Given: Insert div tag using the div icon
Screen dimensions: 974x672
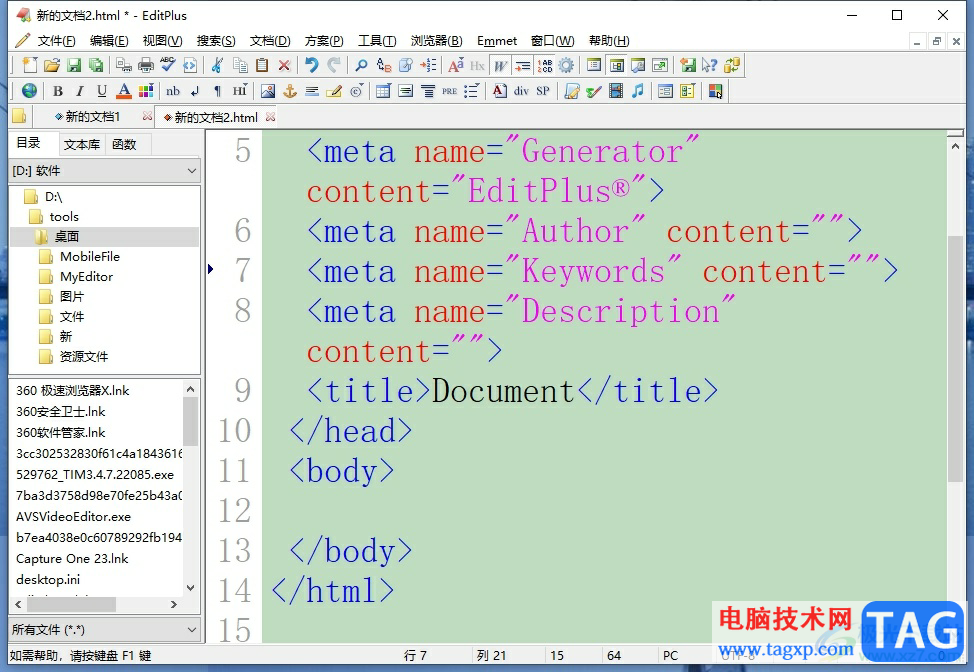Looking at the screenshot, I should (521, 91).
